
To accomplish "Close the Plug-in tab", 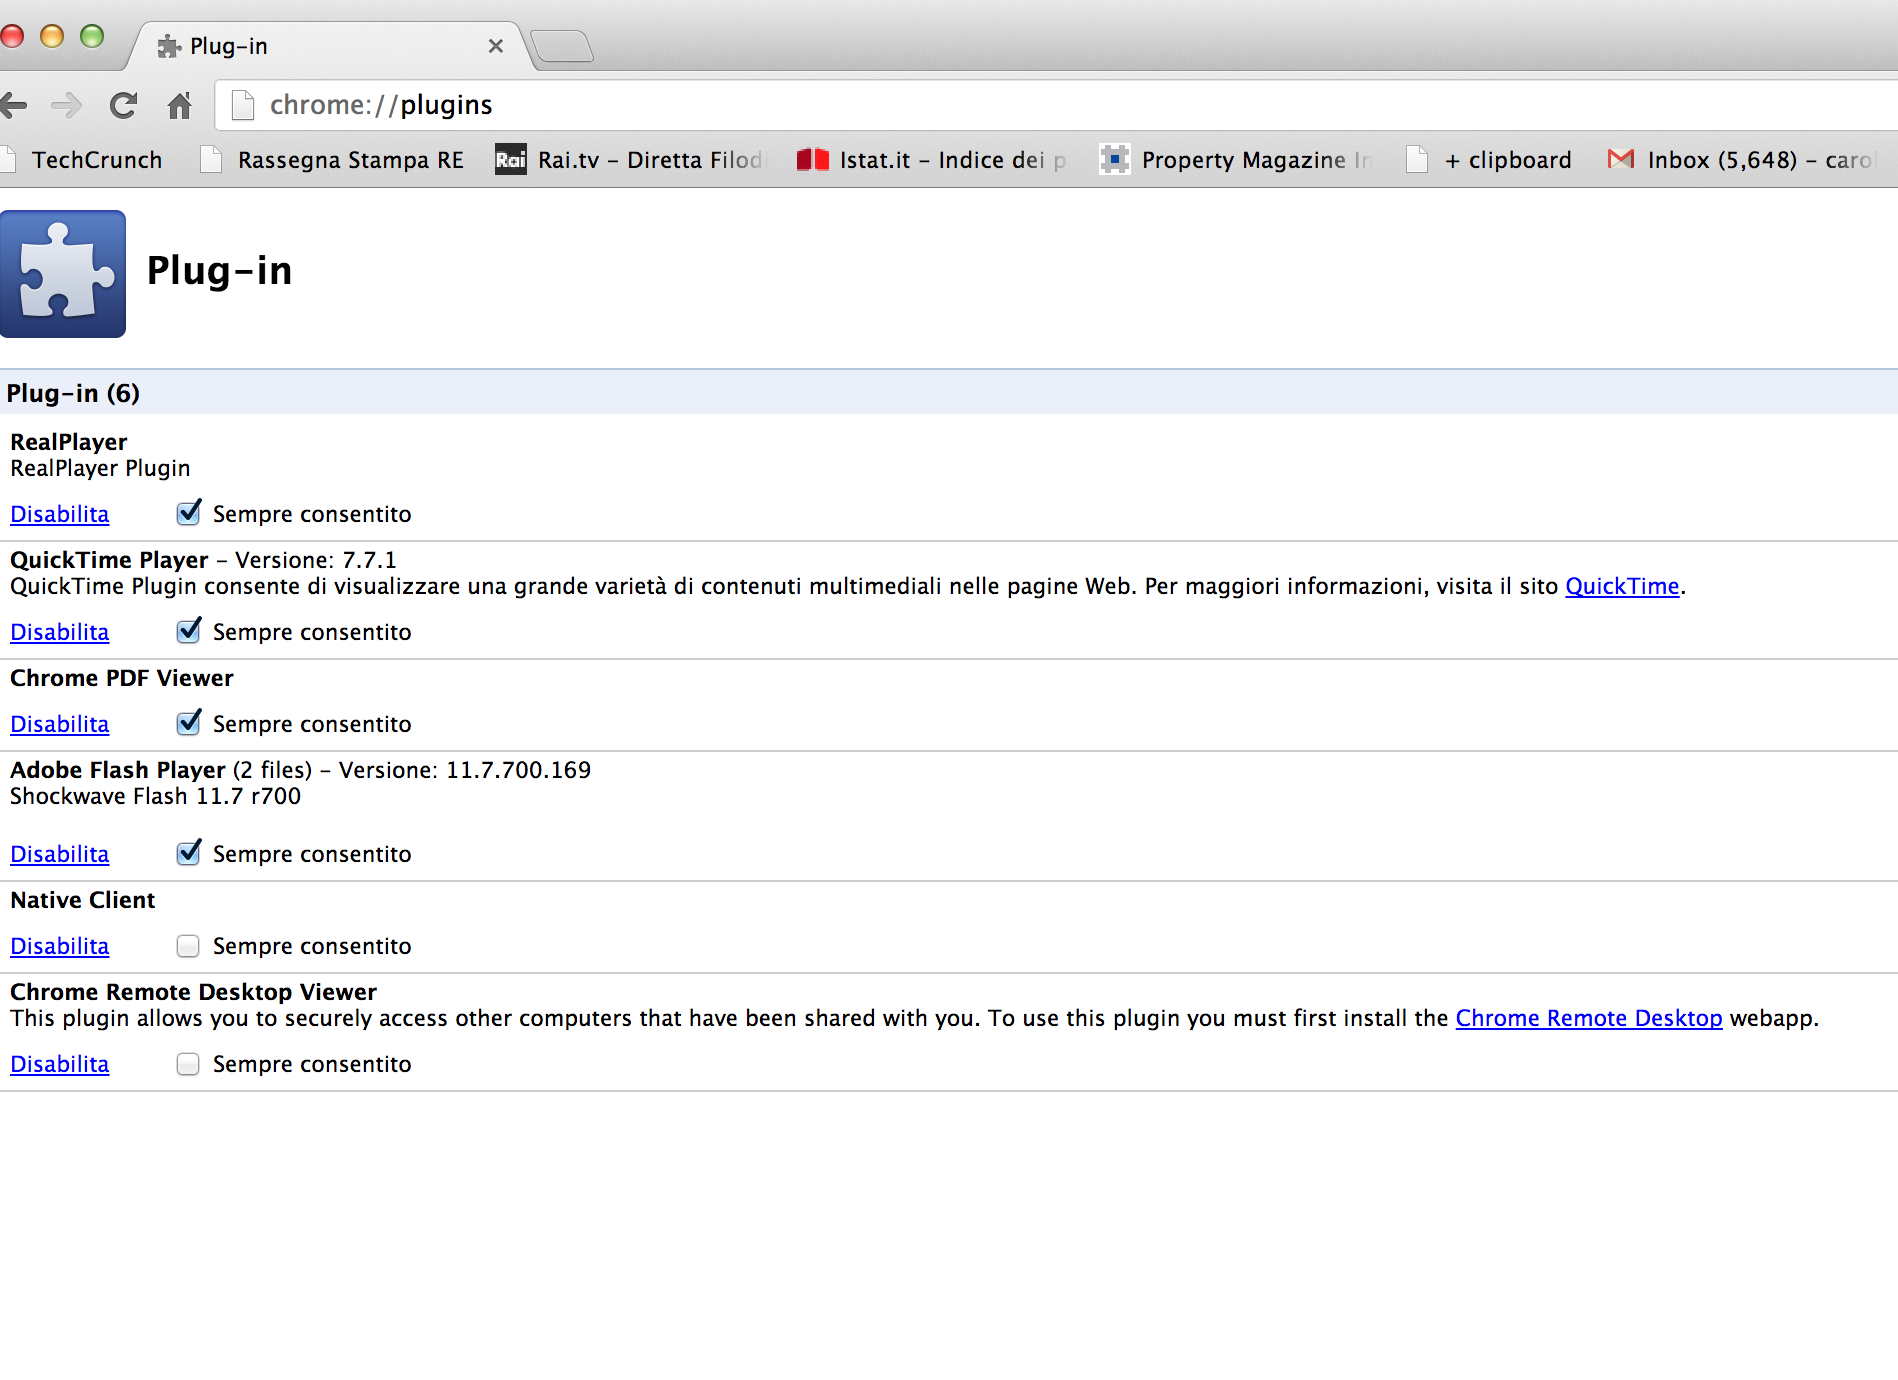I will 495,46.
